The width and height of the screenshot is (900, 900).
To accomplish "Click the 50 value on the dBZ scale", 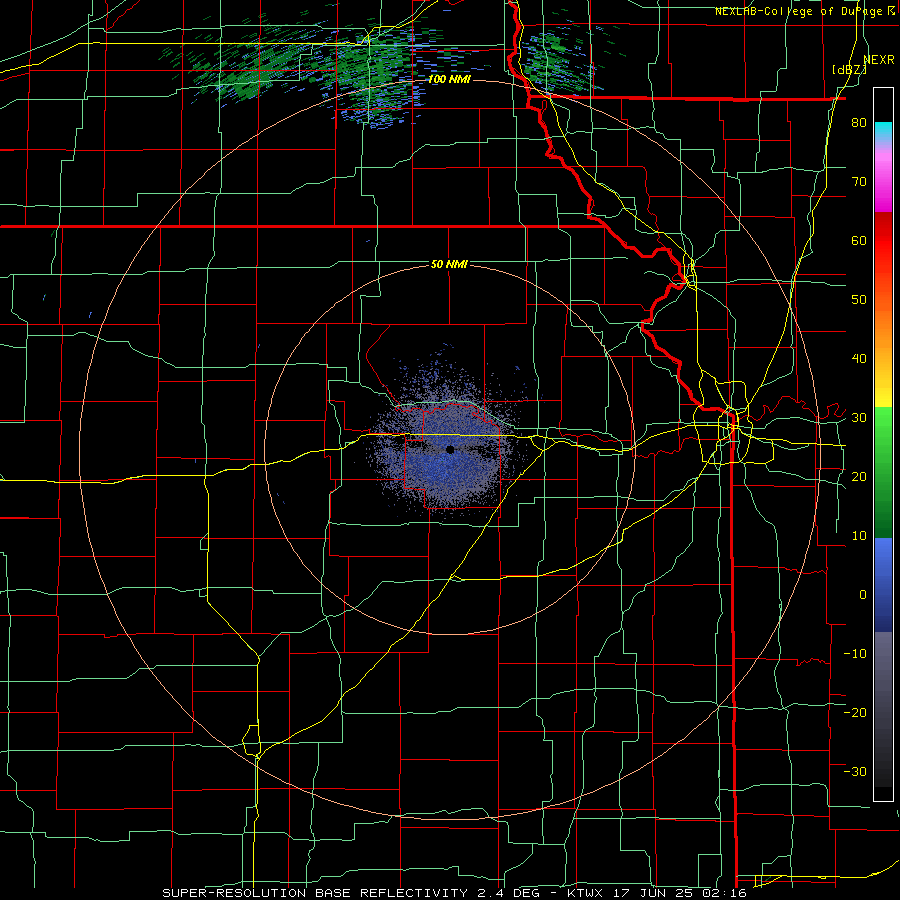I will (x=859, y=300).
